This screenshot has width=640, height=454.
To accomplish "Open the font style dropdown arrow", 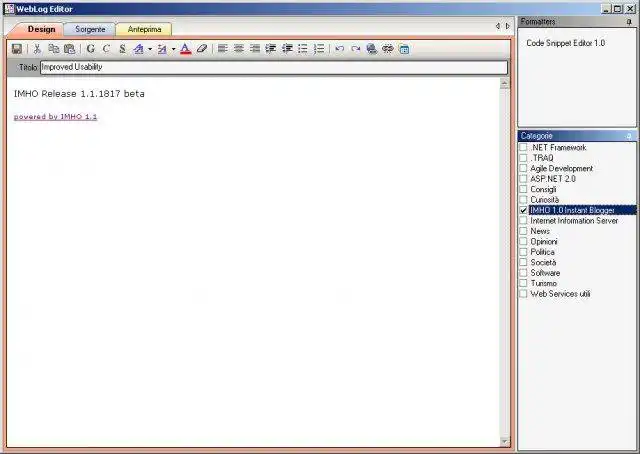I will [x=150, y=49].
